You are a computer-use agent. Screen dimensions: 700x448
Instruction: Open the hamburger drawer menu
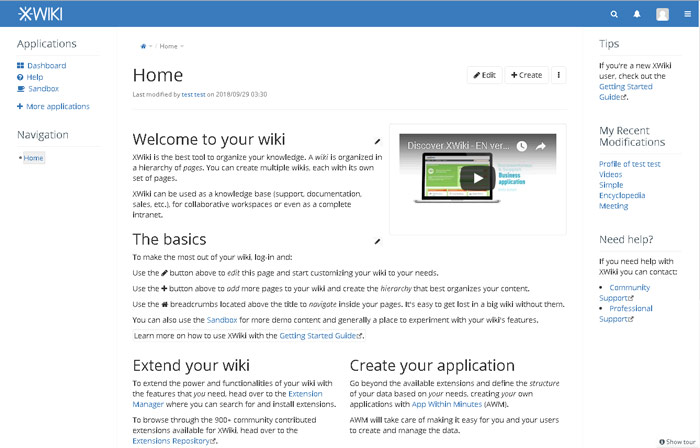[x=688, y=14]
